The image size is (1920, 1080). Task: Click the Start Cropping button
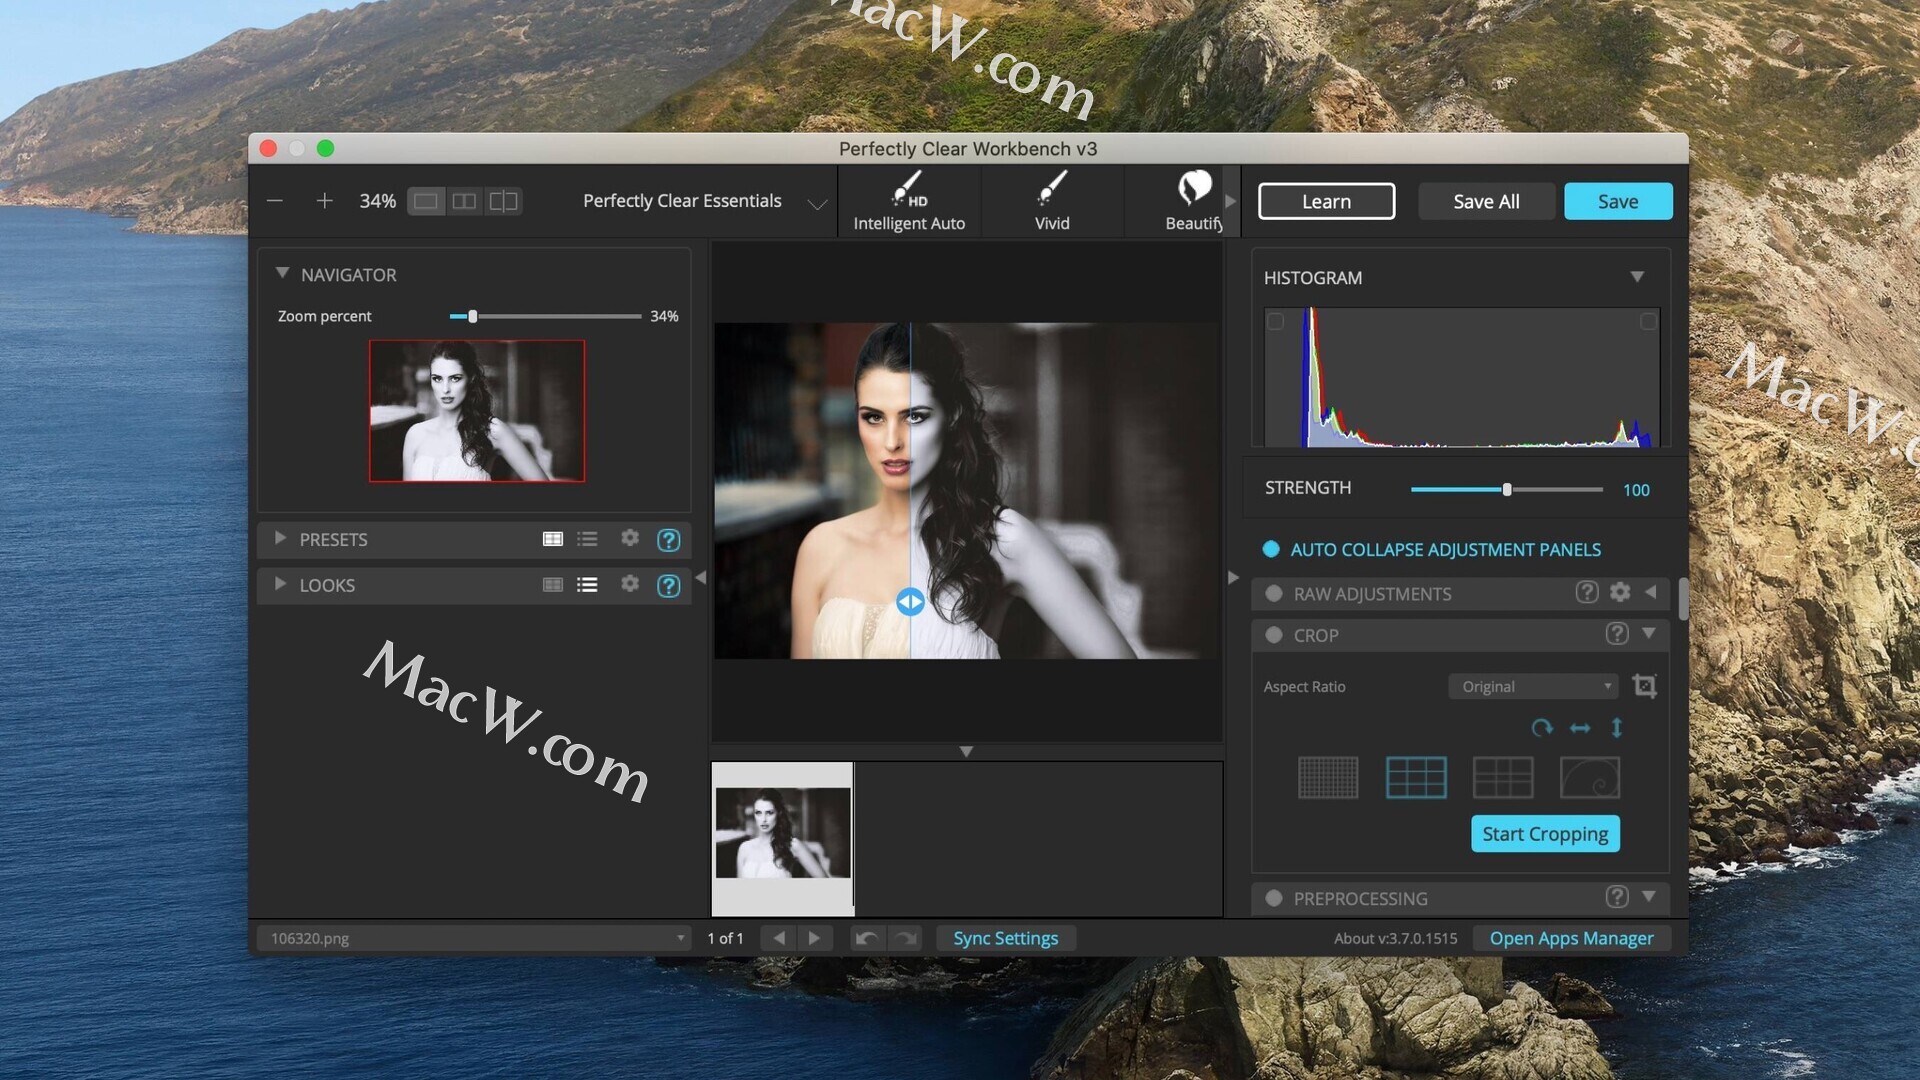1545,834
